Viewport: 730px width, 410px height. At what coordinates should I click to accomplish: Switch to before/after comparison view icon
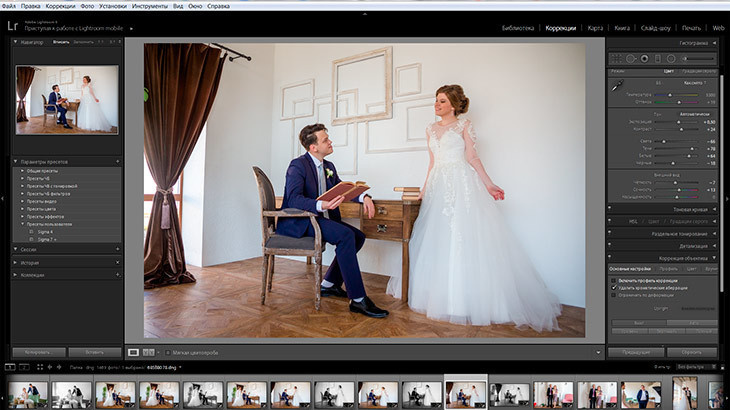tap(150, 352)
